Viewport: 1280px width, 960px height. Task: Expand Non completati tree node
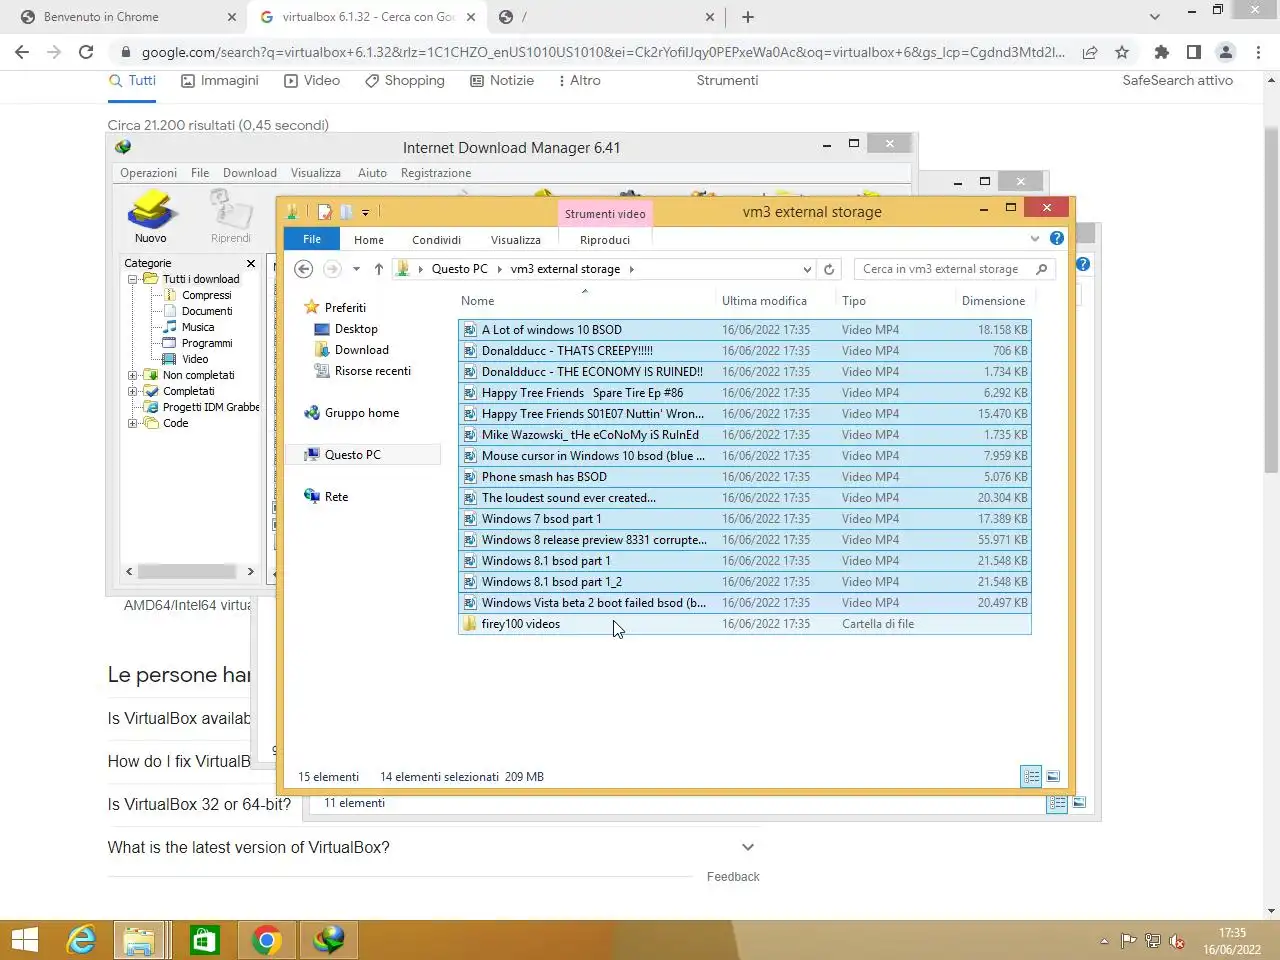133,375
